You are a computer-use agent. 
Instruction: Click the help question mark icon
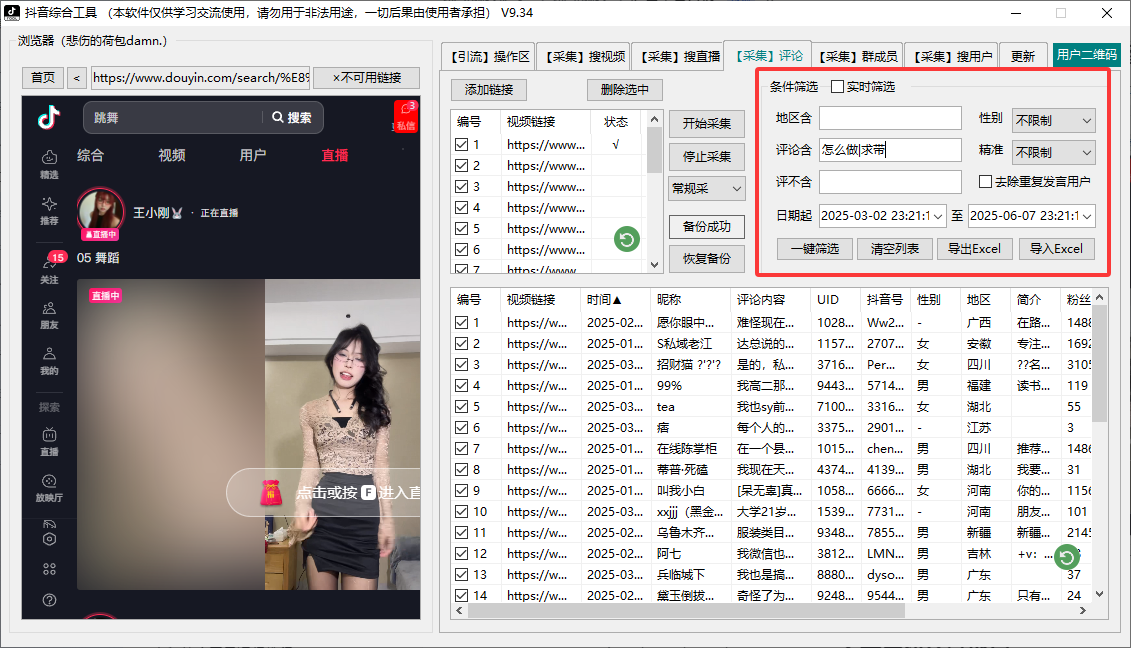(49, 600)
